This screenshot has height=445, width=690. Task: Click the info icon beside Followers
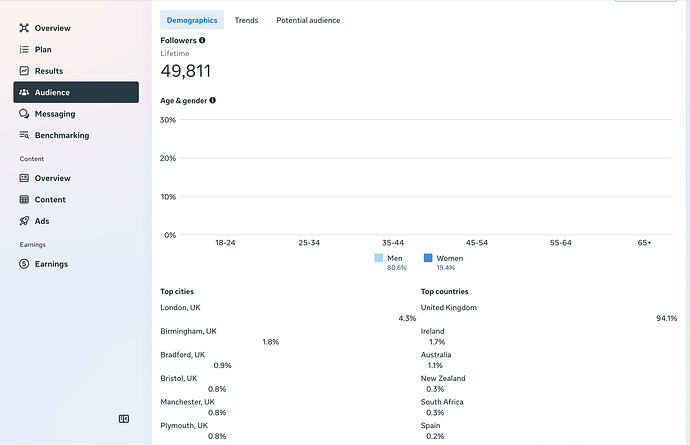point(202,40)
